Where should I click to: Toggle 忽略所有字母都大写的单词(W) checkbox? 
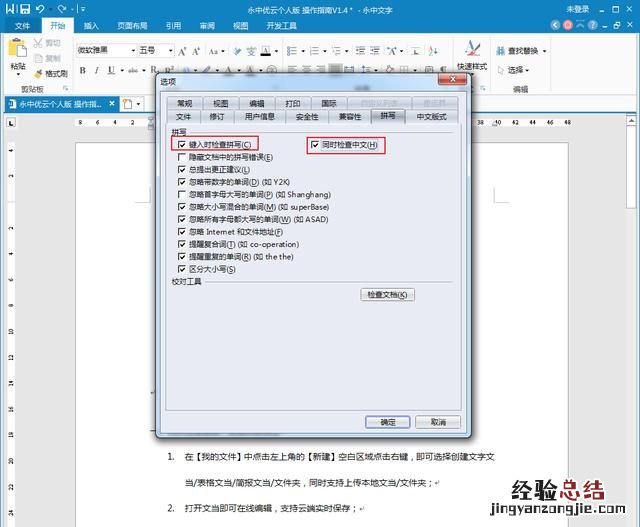182,219
